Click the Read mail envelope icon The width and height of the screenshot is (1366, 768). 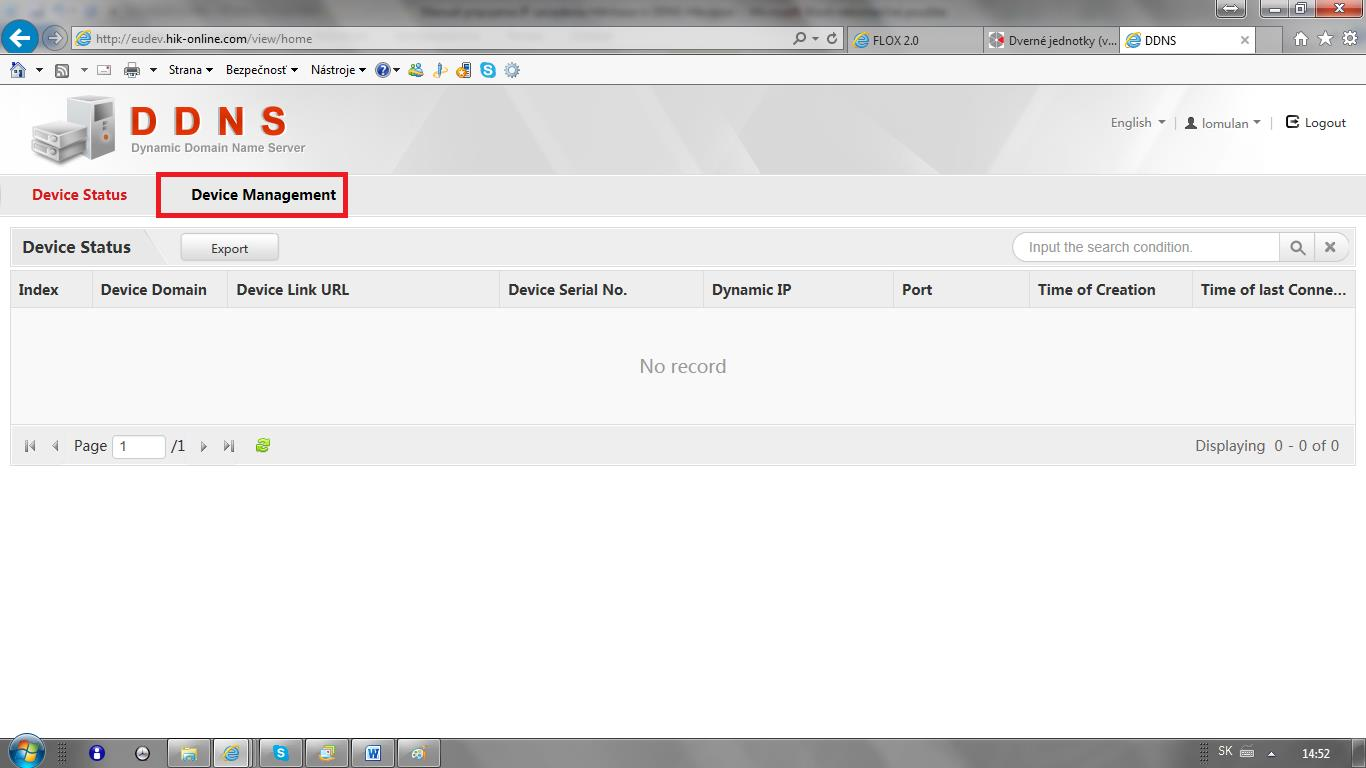[x=103, y=70]
